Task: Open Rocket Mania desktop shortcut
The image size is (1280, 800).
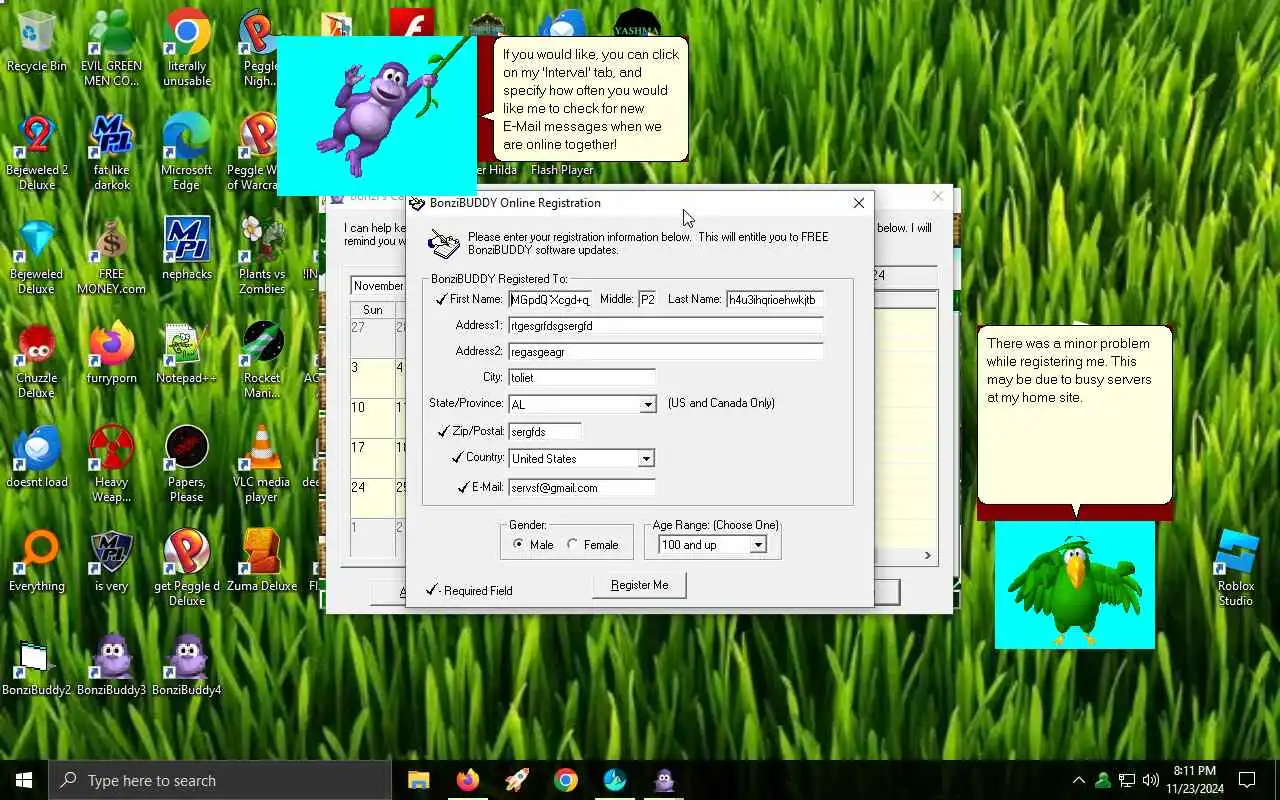Action: point(261,360)
